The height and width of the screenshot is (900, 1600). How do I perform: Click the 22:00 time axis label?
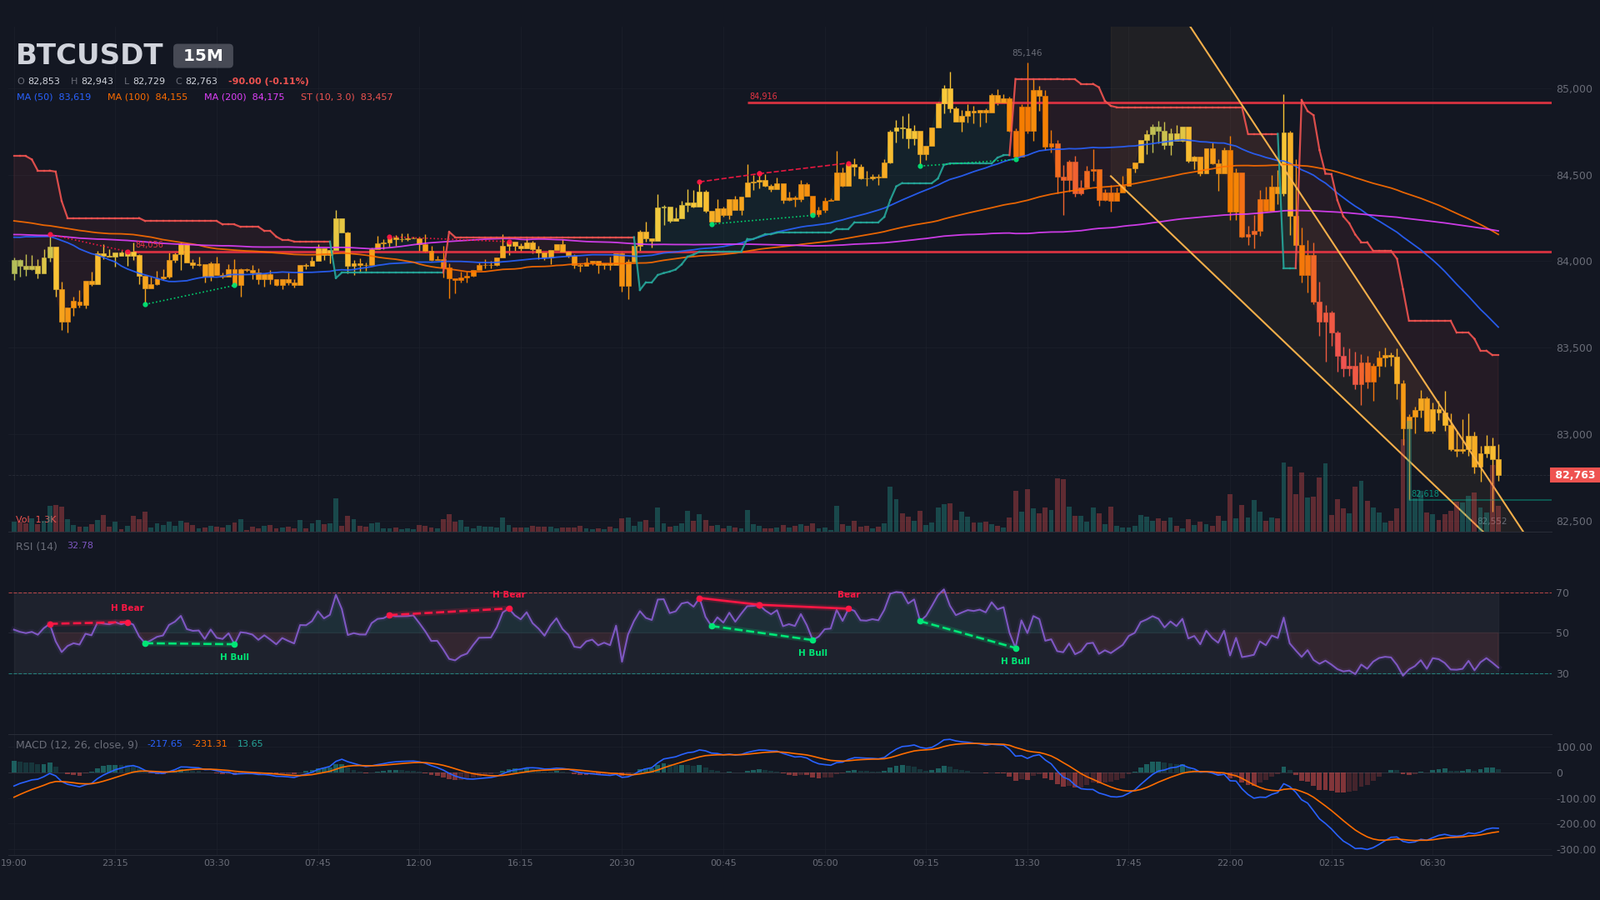click(x=1230, y=863)
